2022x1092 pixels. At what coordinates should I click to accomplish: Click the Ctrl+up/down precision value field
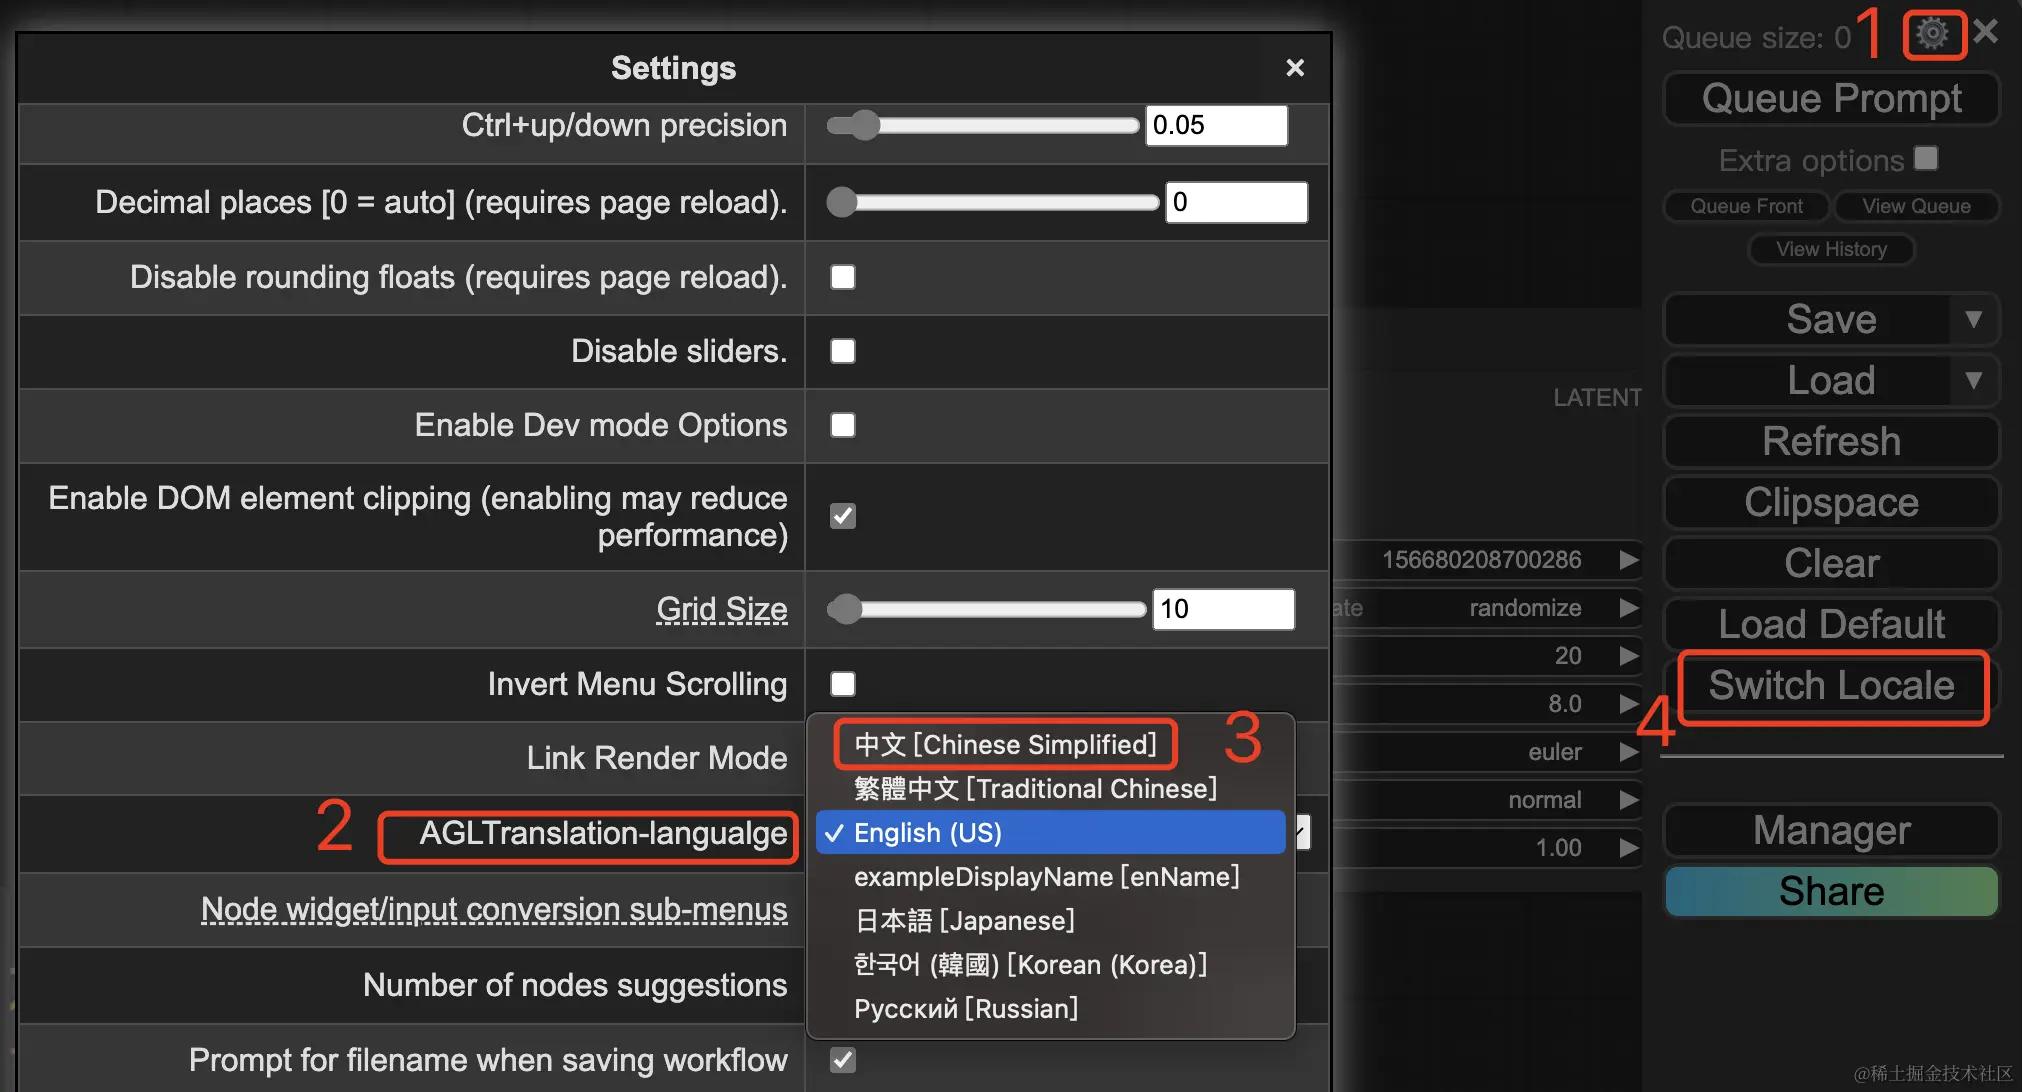click(1215, 126)
